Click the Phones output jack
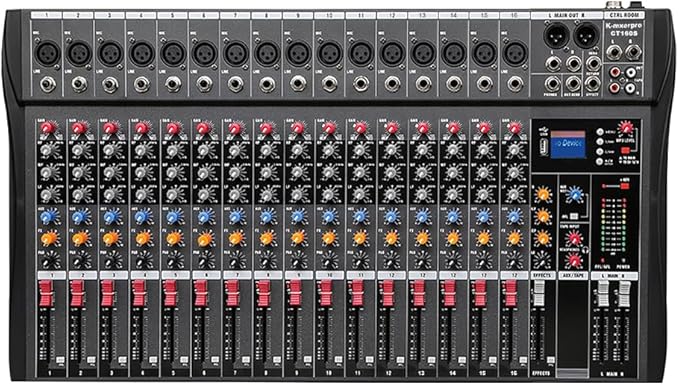679x385 pixels. click(x=552, y=84)
